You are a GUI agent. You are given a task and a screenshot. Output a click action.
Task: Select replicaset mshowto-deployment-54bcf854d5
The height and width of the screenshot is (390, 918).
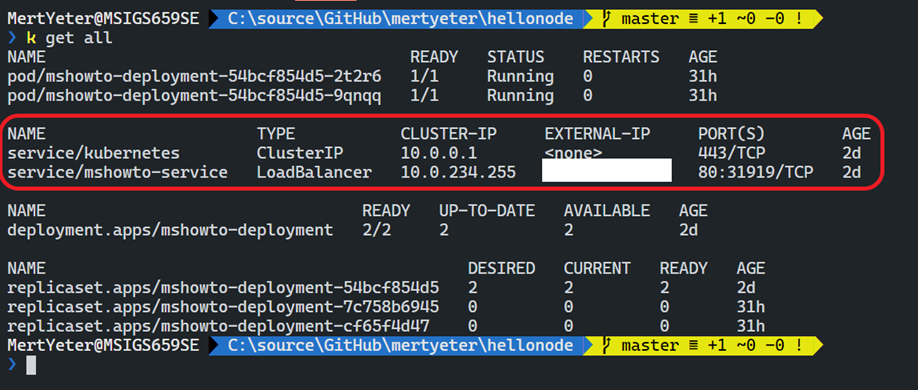click(223, 288)
